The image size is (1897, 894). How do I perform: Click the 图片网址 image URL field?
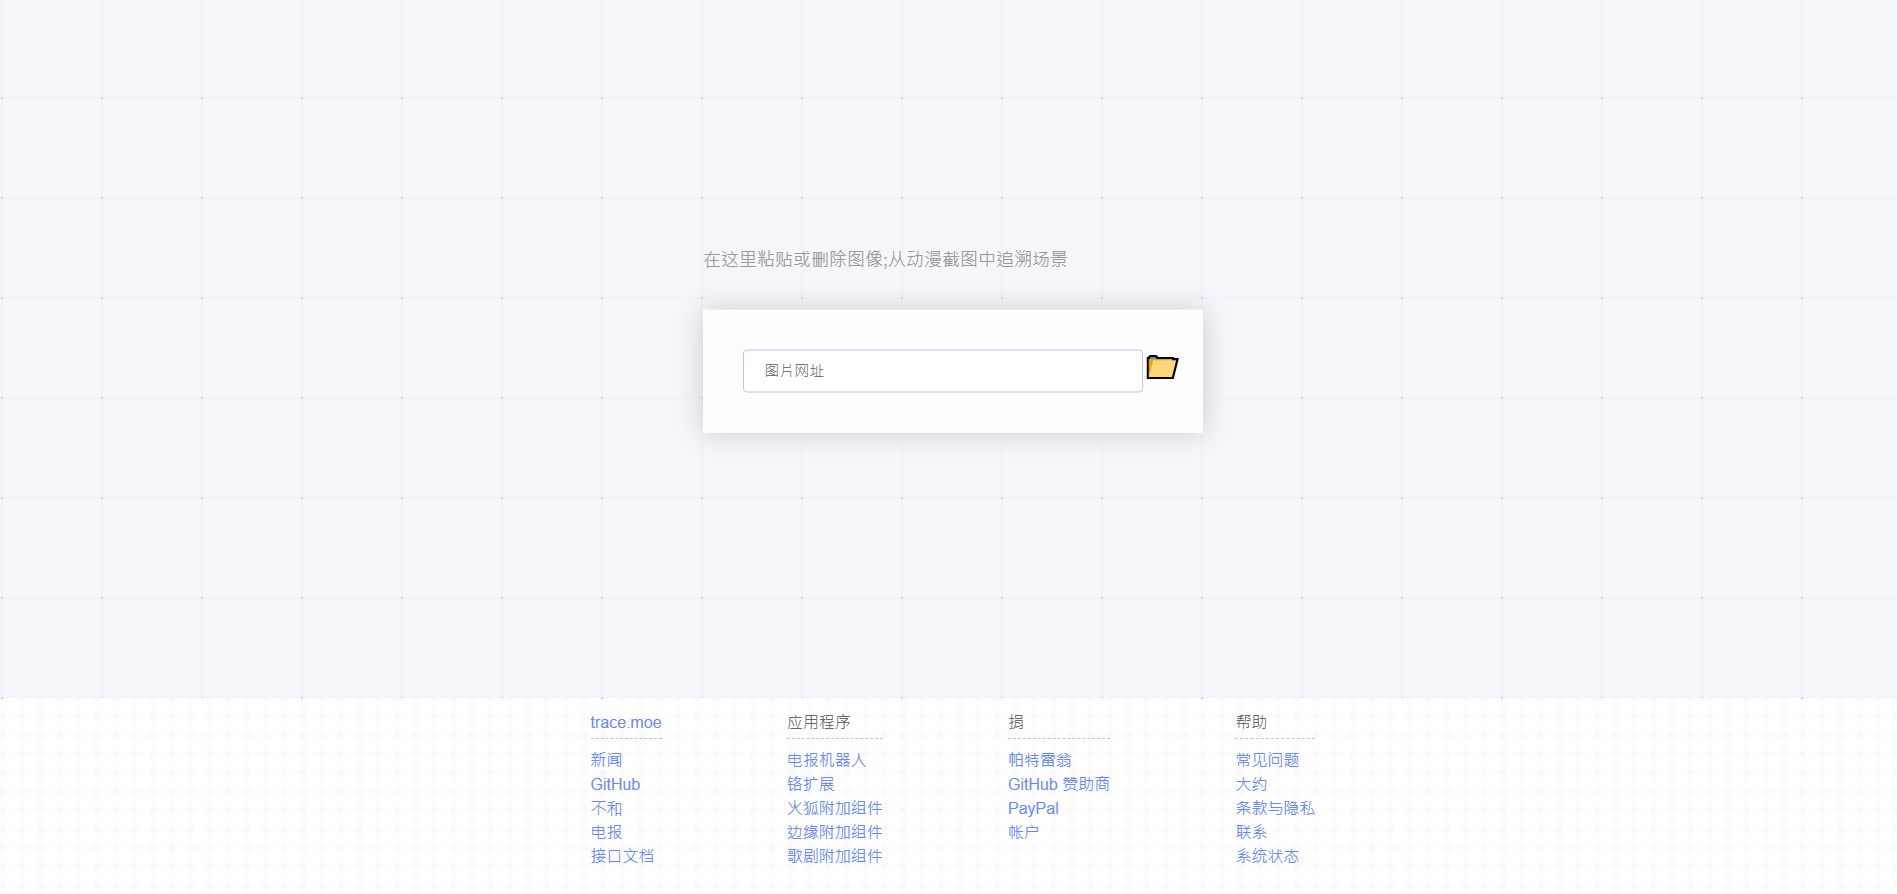click(x=942, y=371)
